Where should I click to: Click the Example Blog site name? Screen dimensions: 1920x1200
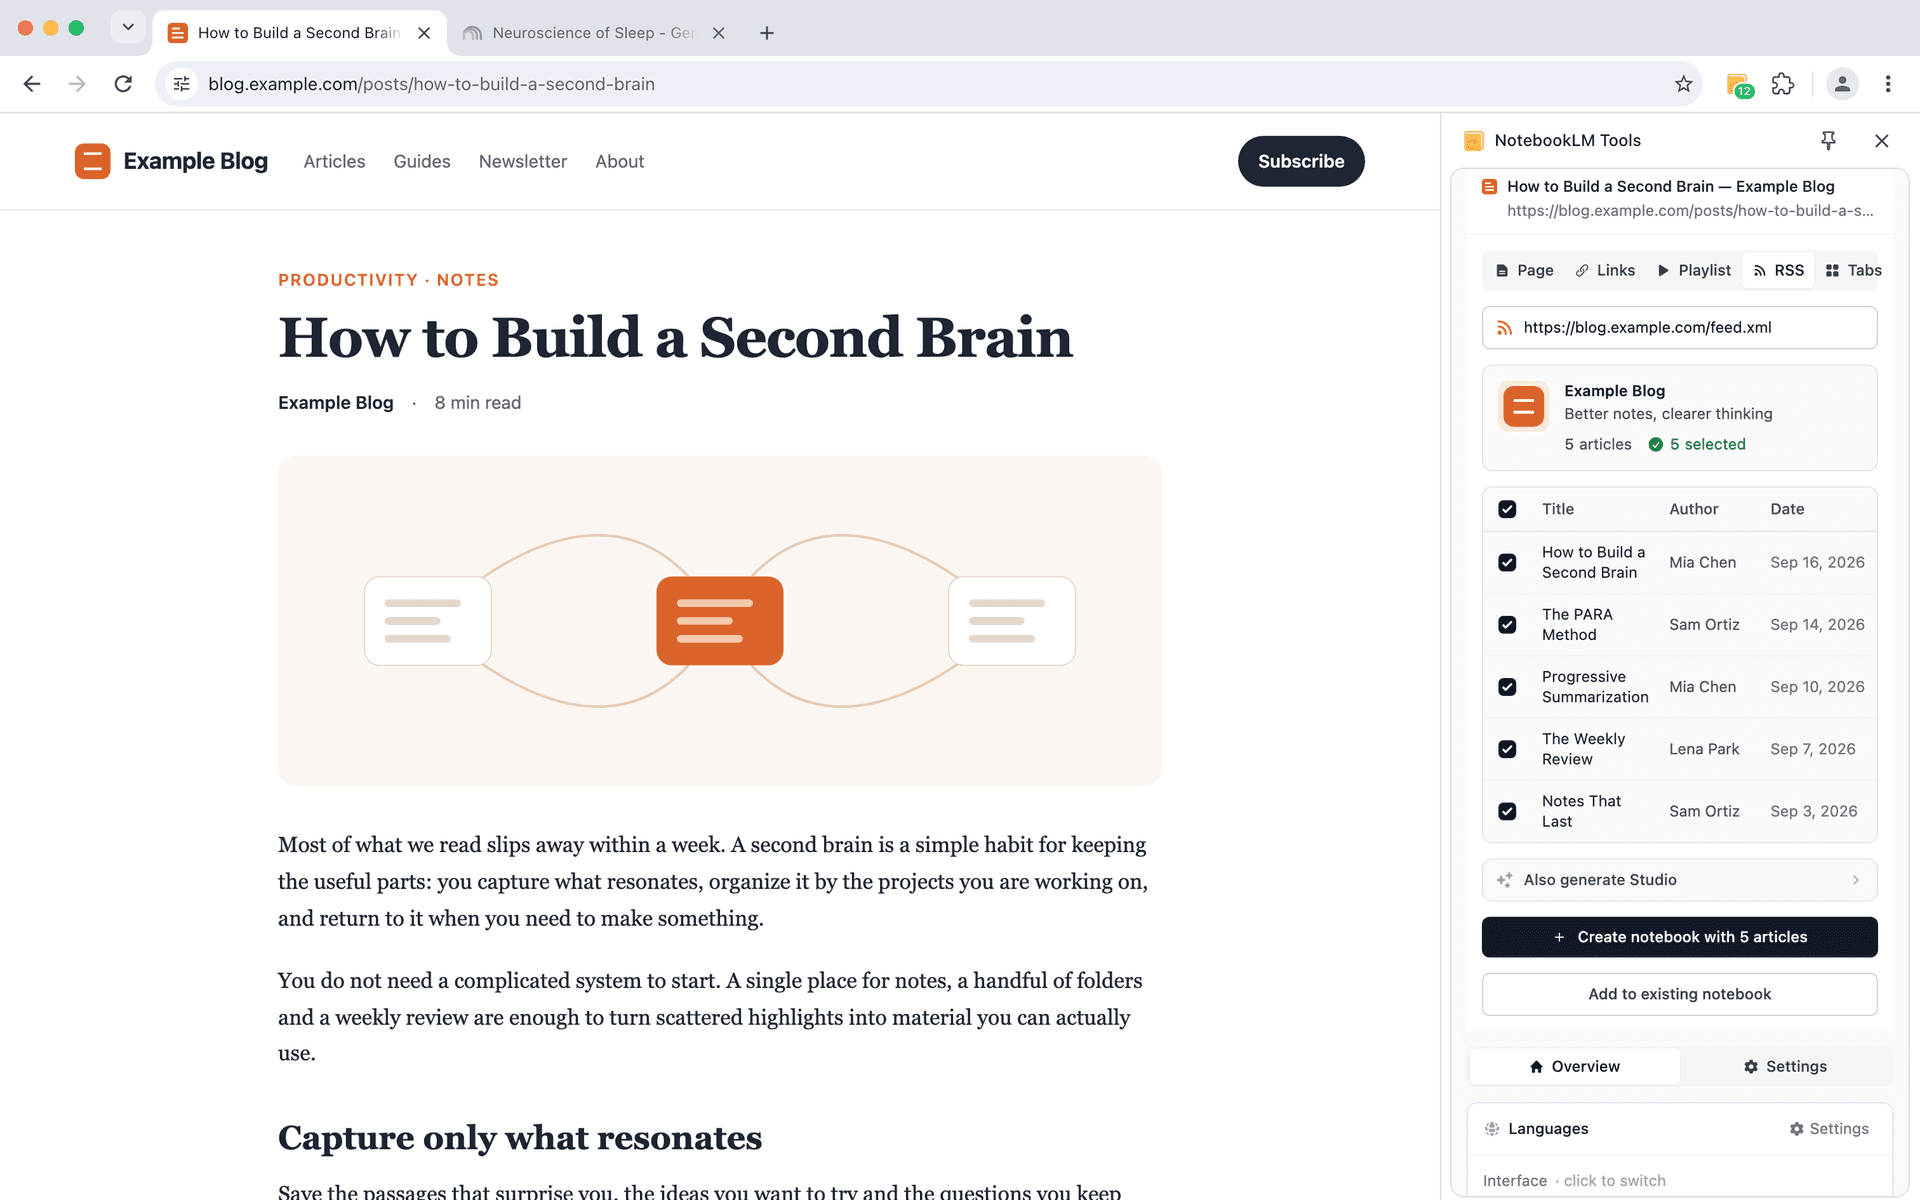tap(195, 161)
